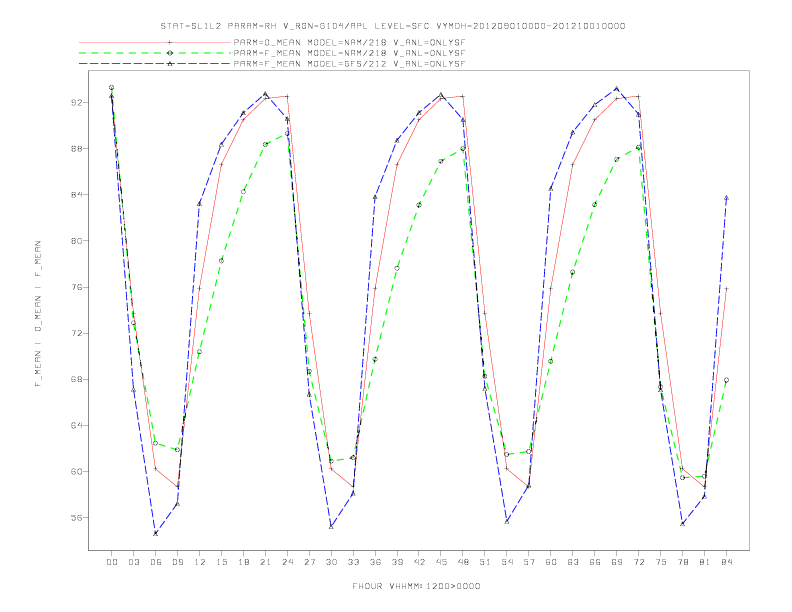Click the vertical axis title F_MEAN | O_MEAN | F_MEAN
The height and width of the screenshot is (612, 792).
(38, 314)
